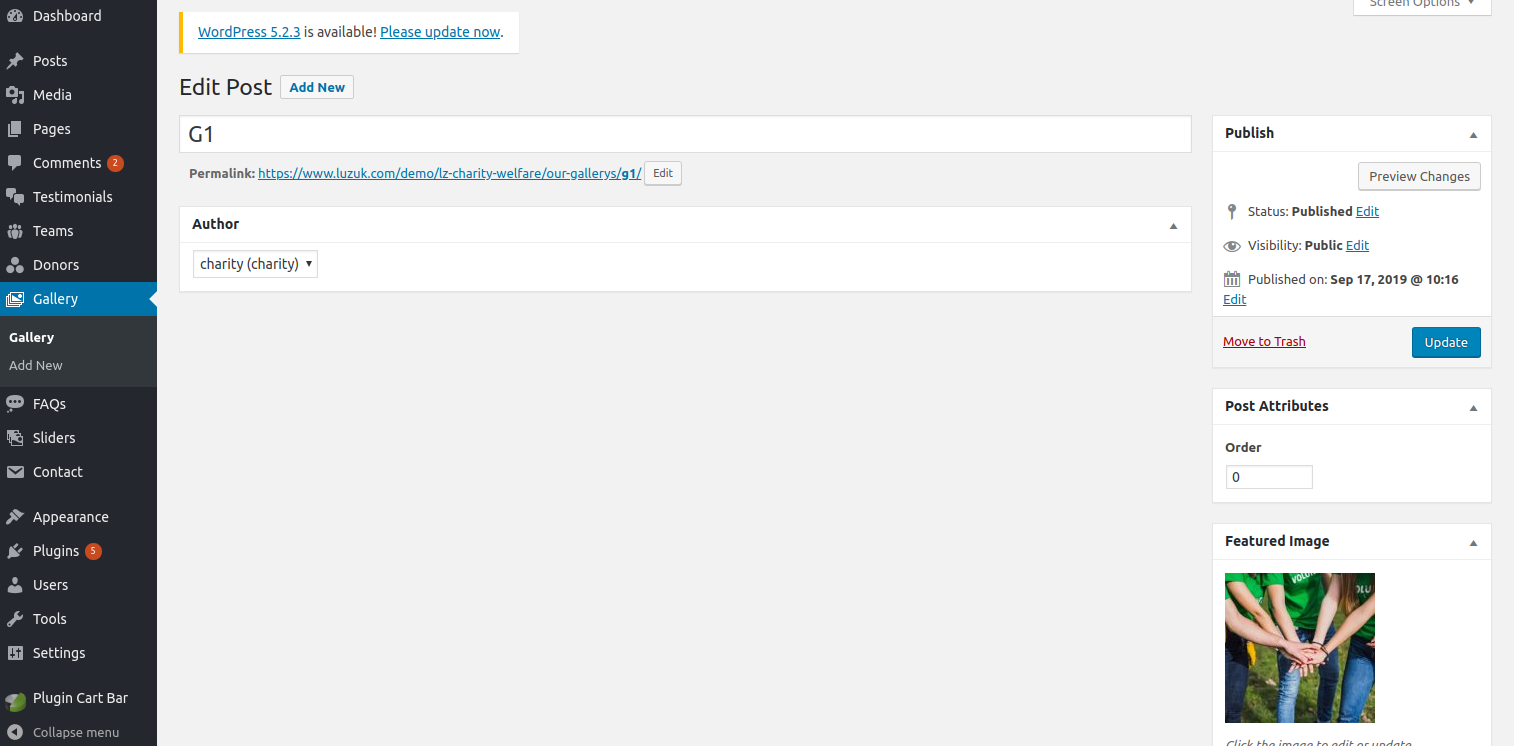Click the calendar icon beside Published on
The height and width of the screenshot is (746, 1514).
point(1232,280)
